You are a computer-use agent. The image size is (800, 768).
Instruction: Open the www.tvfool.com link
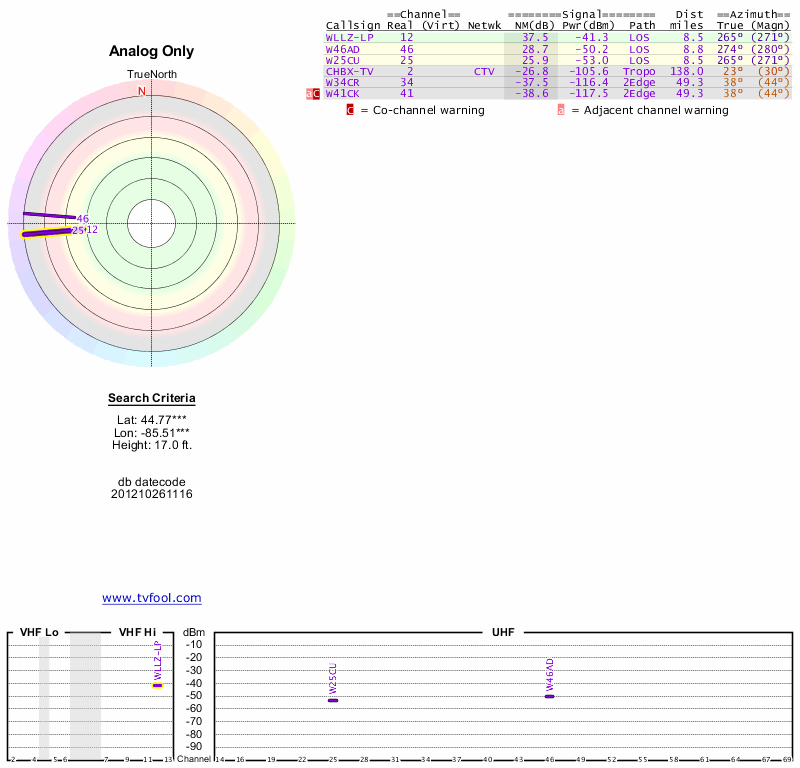pyautogui.click(x=152, y=598)
